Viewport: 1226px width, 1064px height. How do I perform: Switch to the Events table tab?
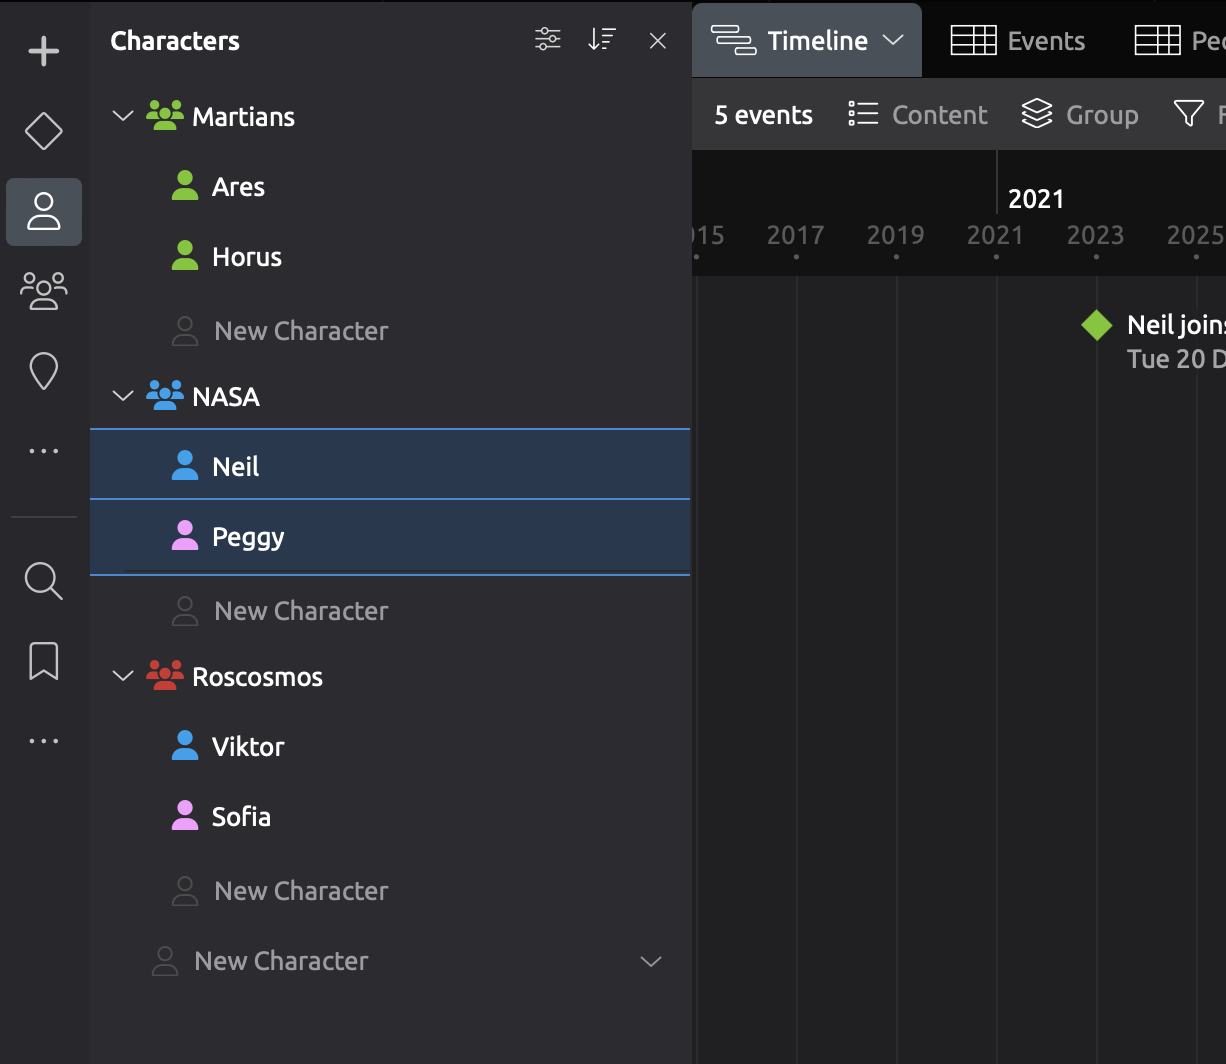pyautogui.click(x=1018, y=41)
